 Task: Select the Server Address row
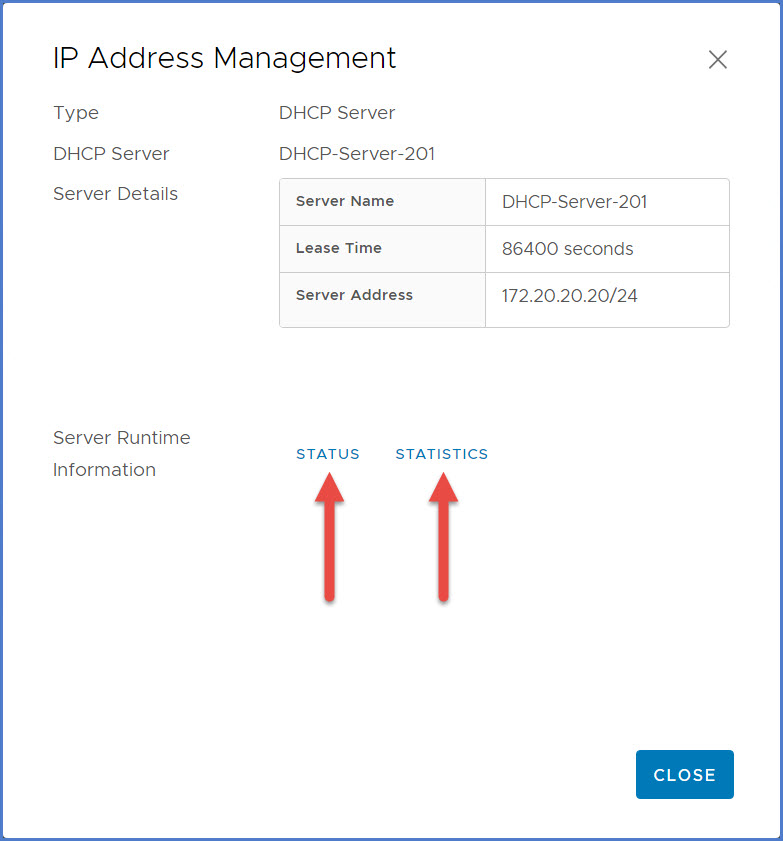pos(382,295)
